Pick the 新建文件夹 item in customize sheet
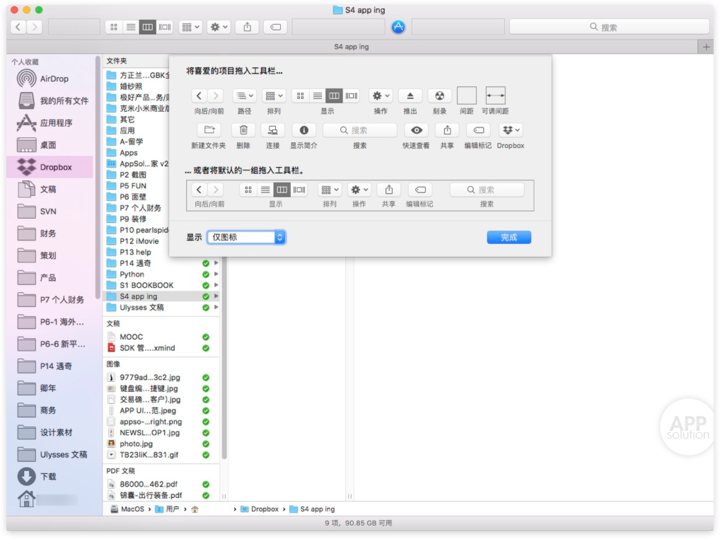 209,130
